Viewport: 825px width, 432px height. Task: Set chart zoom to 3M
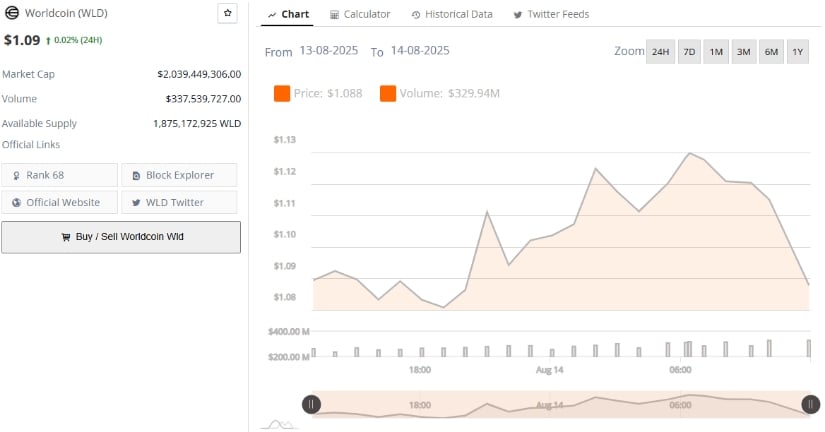coord(743,52)
